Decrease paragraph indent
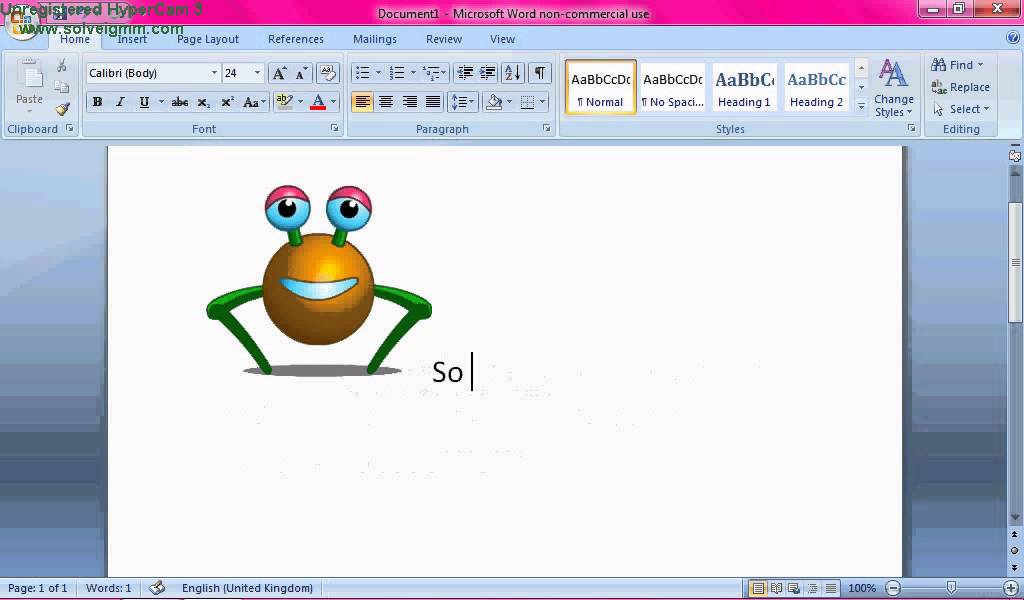The width and height of the screenshot is (1024, 600). 465,73
